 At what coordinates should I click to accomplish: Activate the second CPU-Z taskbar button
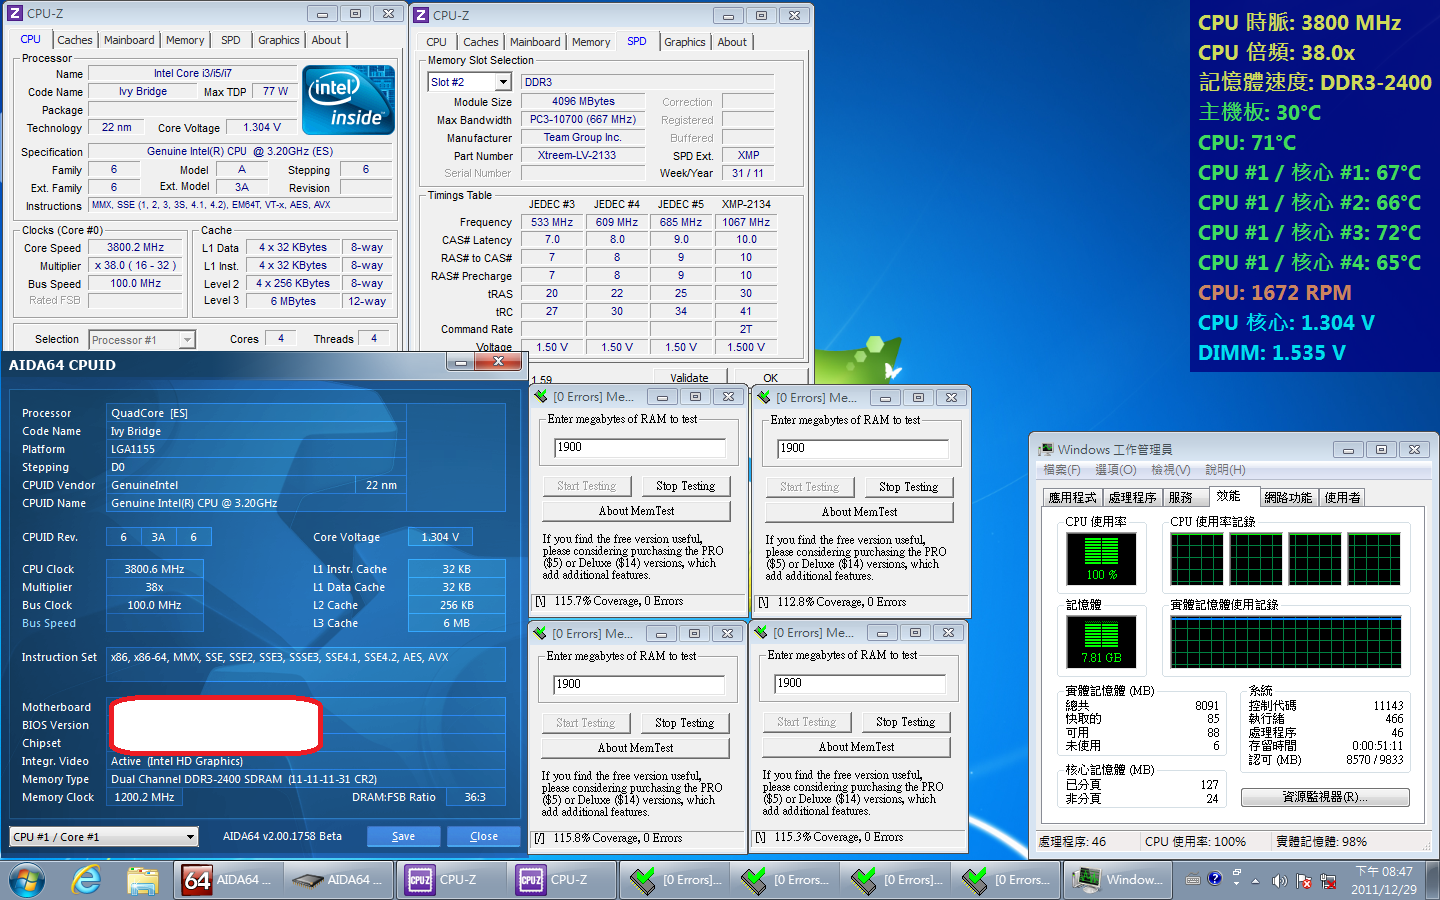coord(561,880)
